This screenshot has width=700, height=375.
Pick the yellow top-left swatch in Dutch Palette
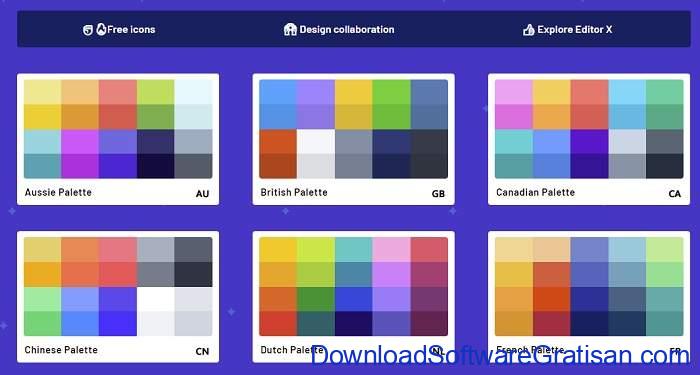278,250
